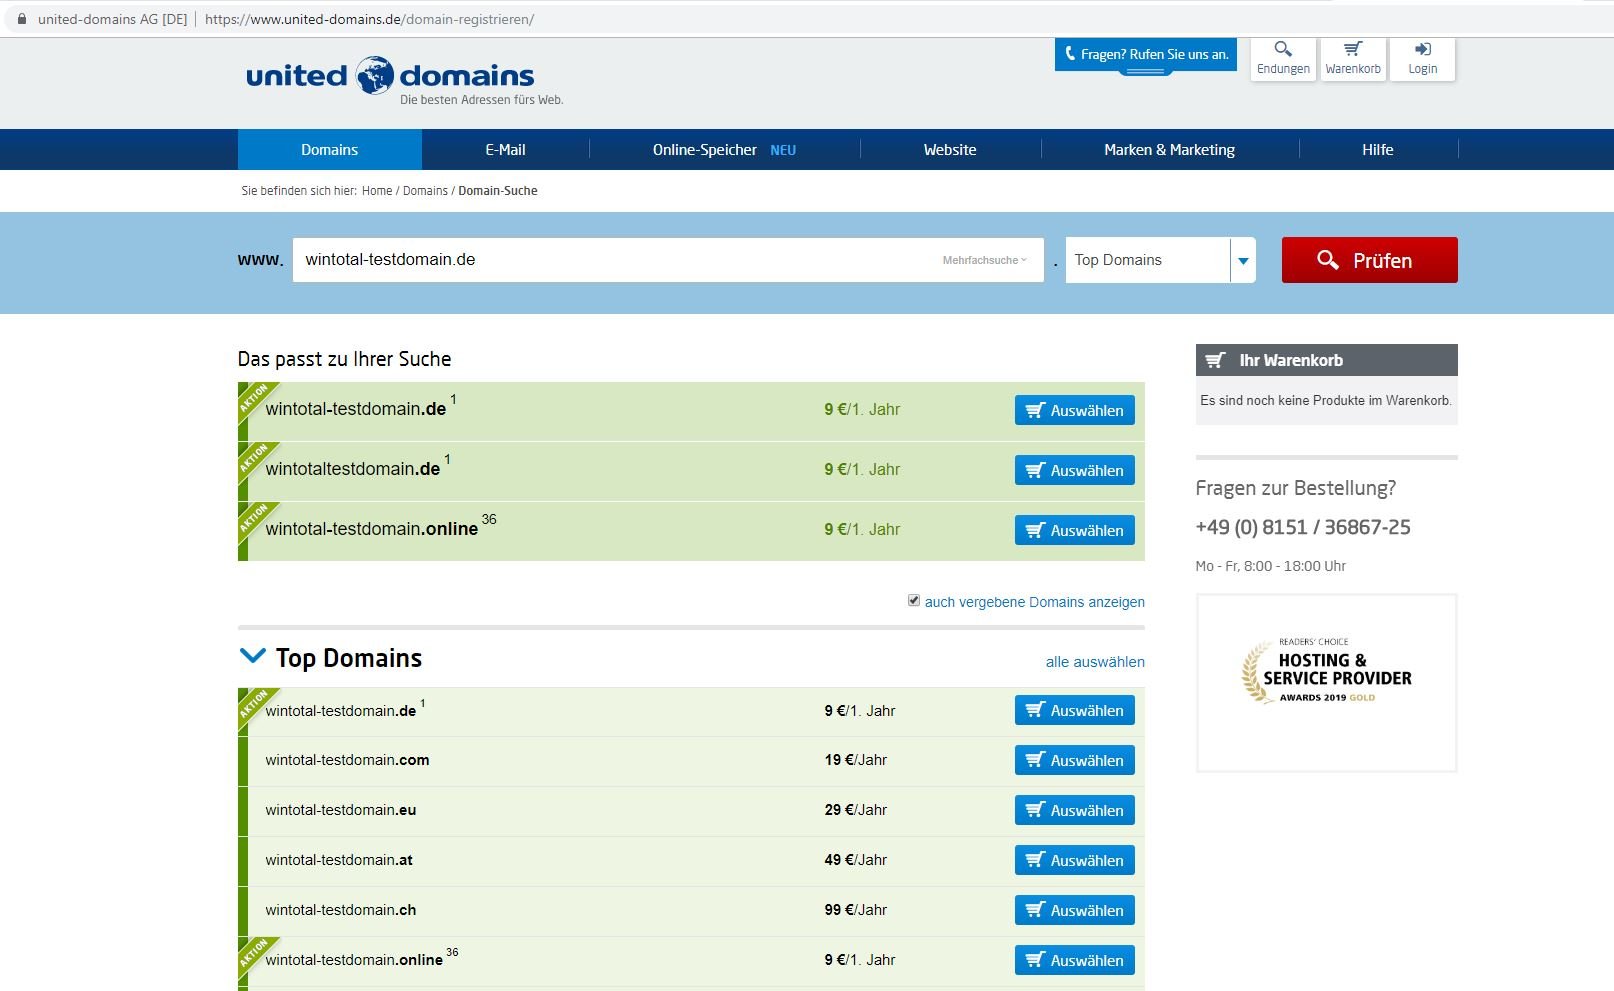Viewport: 1614px width, 991px height.
Task: Open the E-Mail navigation tab
Action: coord(505,150)
